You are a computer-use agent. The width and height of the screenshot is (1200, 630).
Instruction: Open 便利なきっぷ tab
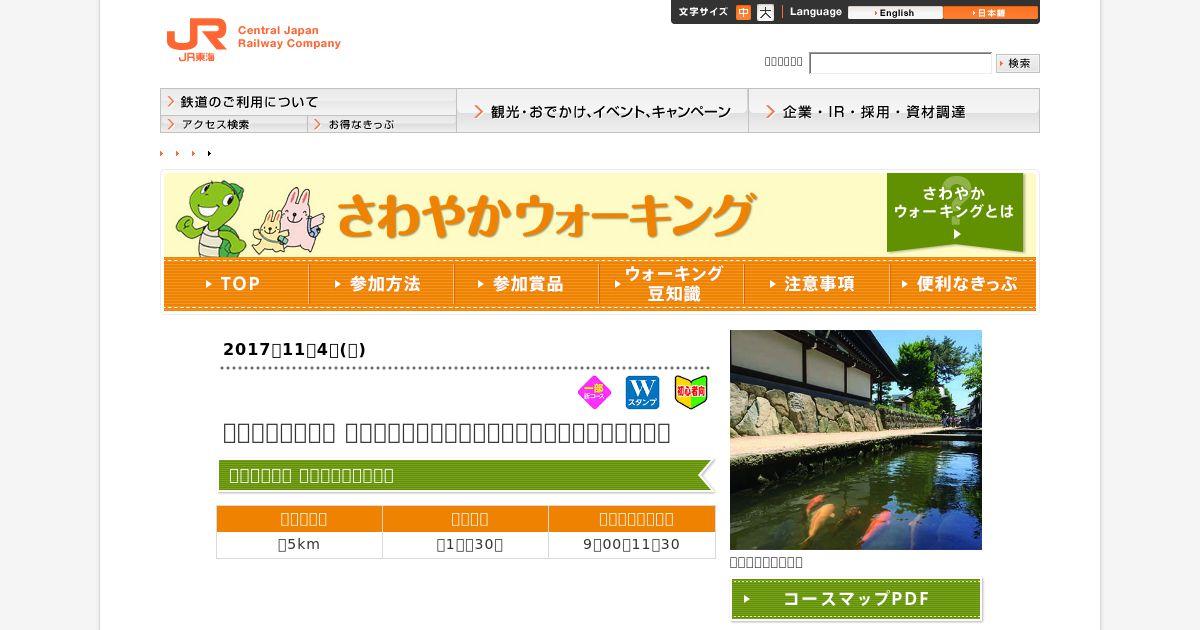pyautogui.click(x=962, y=284)
